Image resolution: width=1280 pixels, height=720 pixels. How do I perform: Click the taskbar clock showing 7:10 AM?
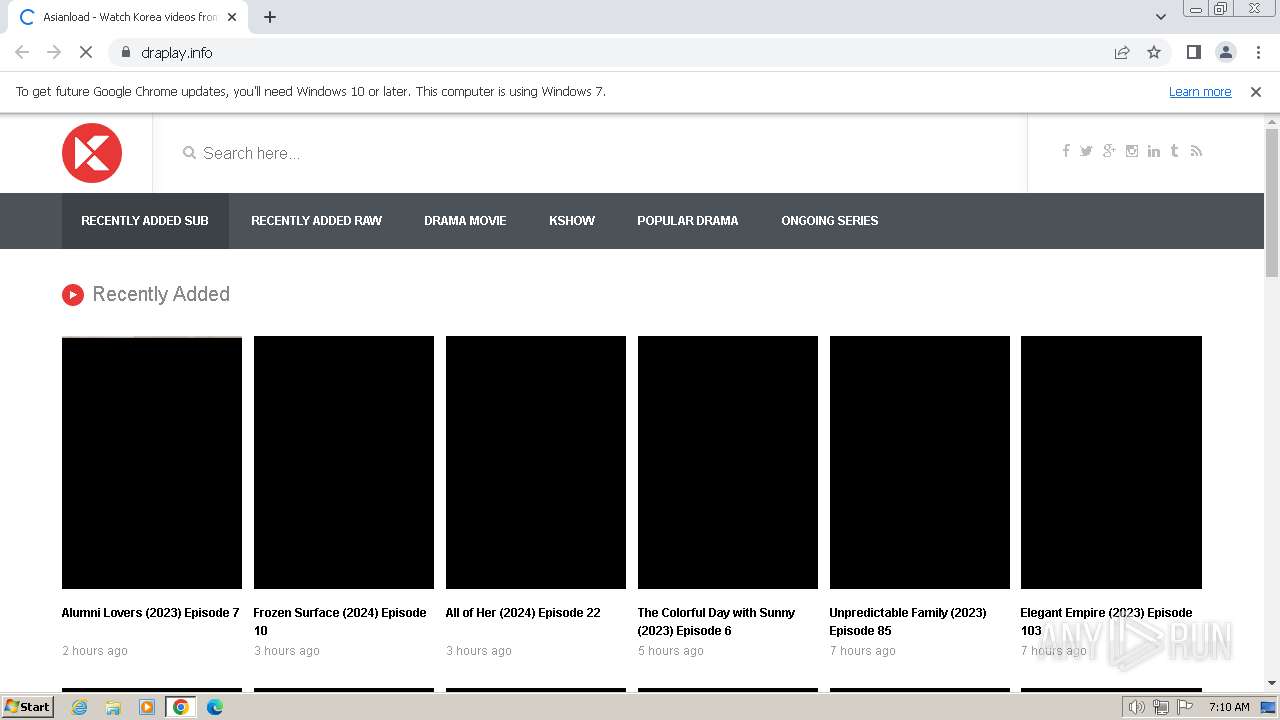click(1229, 707)
